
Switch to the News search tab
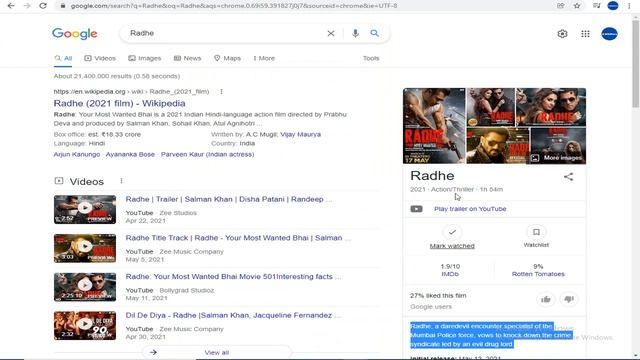point(187,58)
